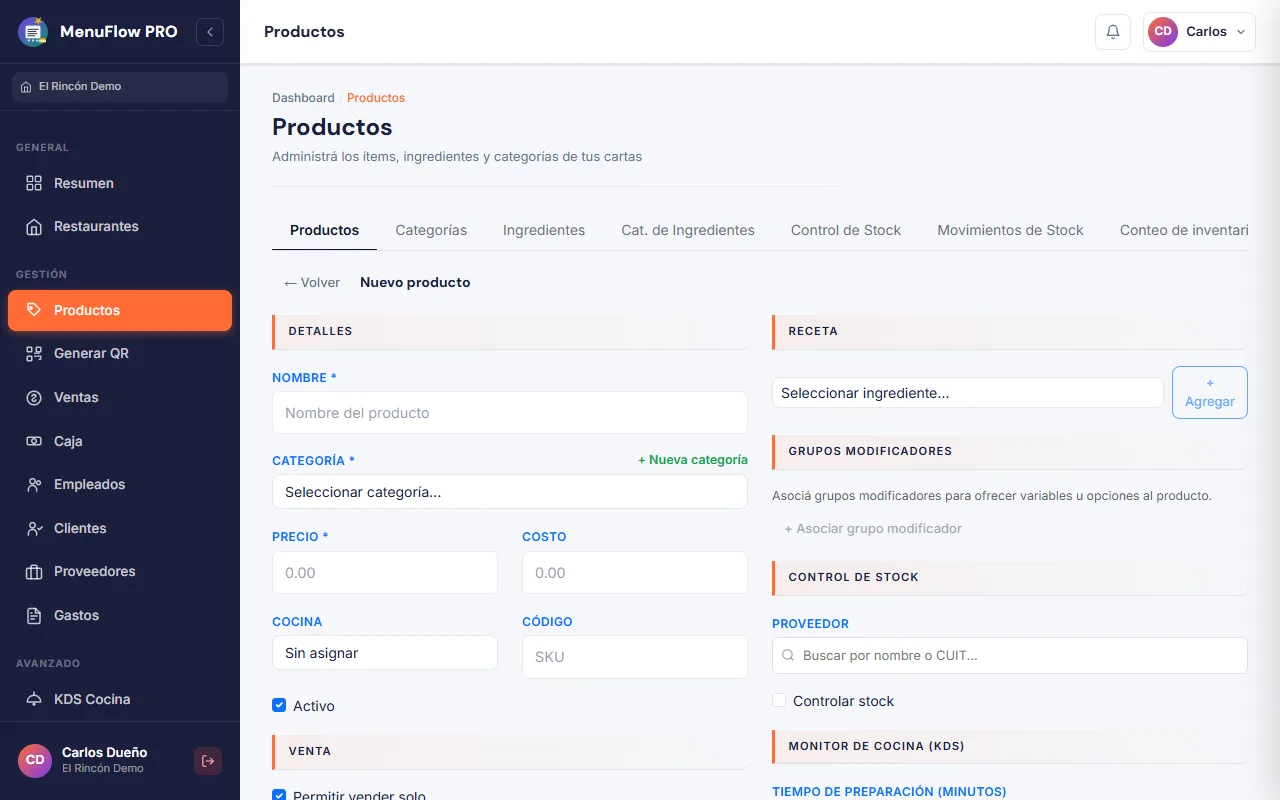Viewport: 1280px width, 800px height.
Task: Click the Generar QR code icon
Action: (x=34, y=353)
